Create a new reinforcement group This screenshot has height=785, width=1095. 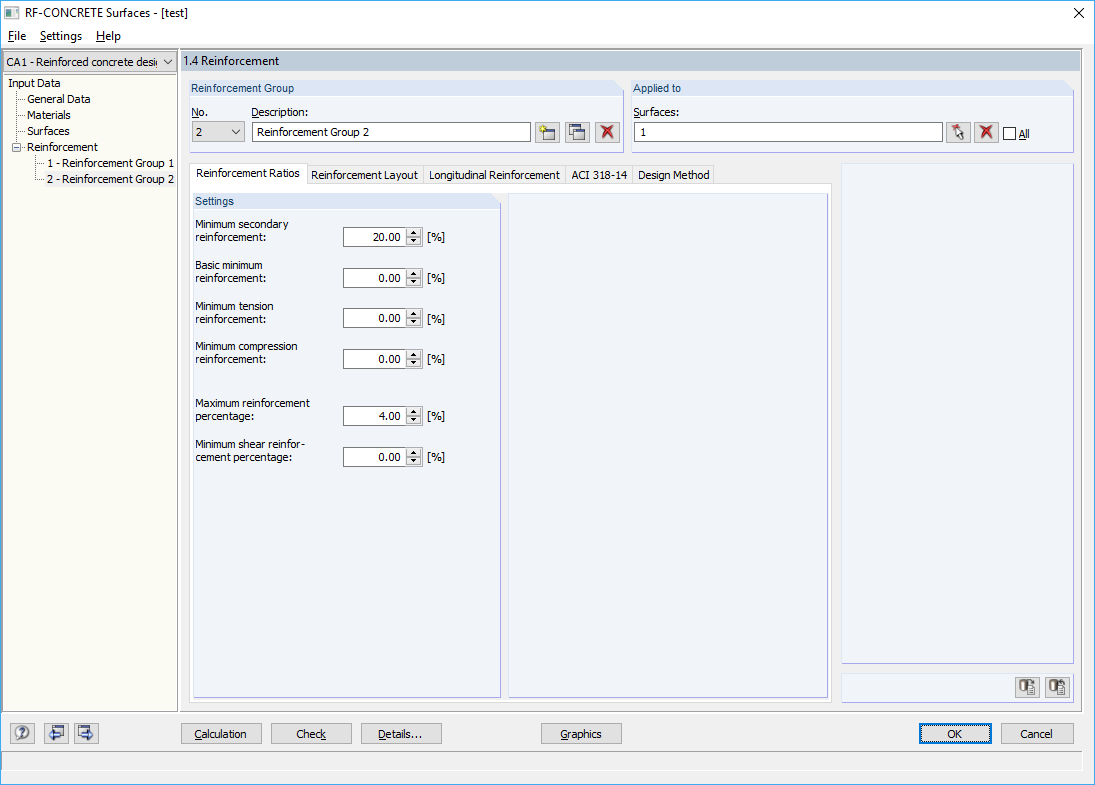click(x=547, y=131)
